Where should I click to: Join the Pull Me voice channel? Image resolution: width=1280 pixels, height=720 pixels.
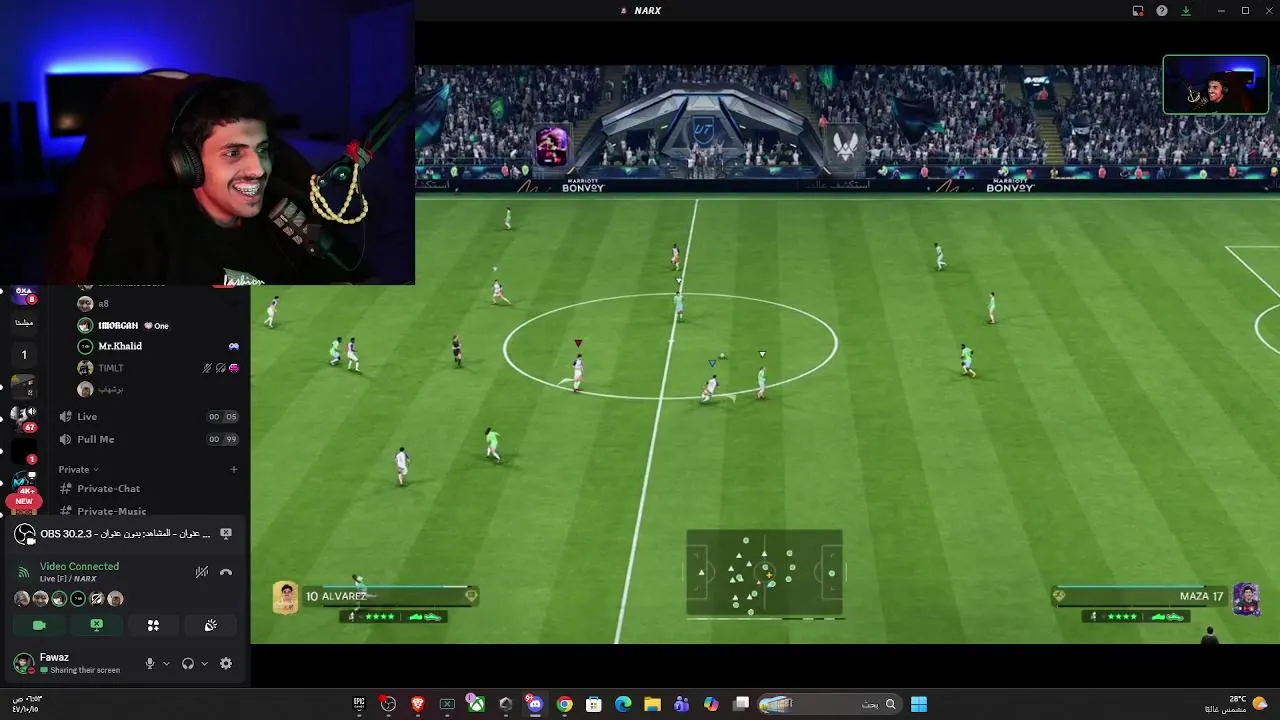(150, 439)
